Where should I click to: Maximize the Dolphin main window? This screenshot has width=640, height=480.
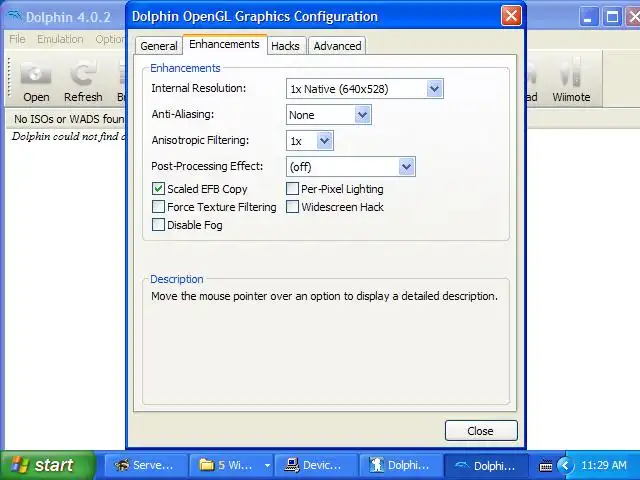612,17
